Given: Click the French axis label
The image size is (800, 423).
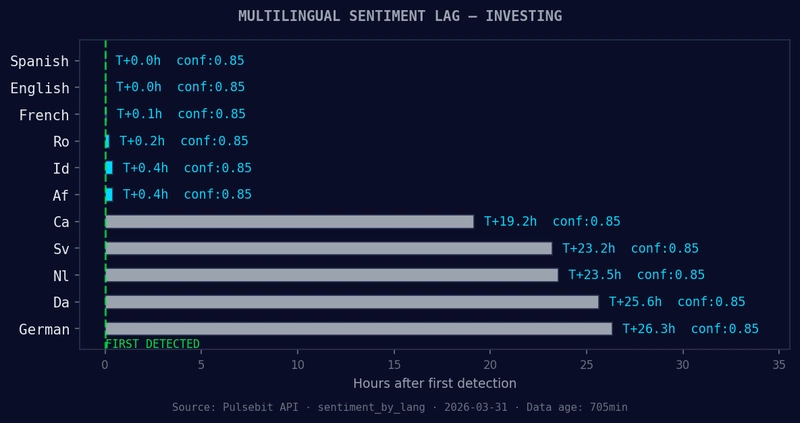Looking at the screenshot, I should point(44,115).
